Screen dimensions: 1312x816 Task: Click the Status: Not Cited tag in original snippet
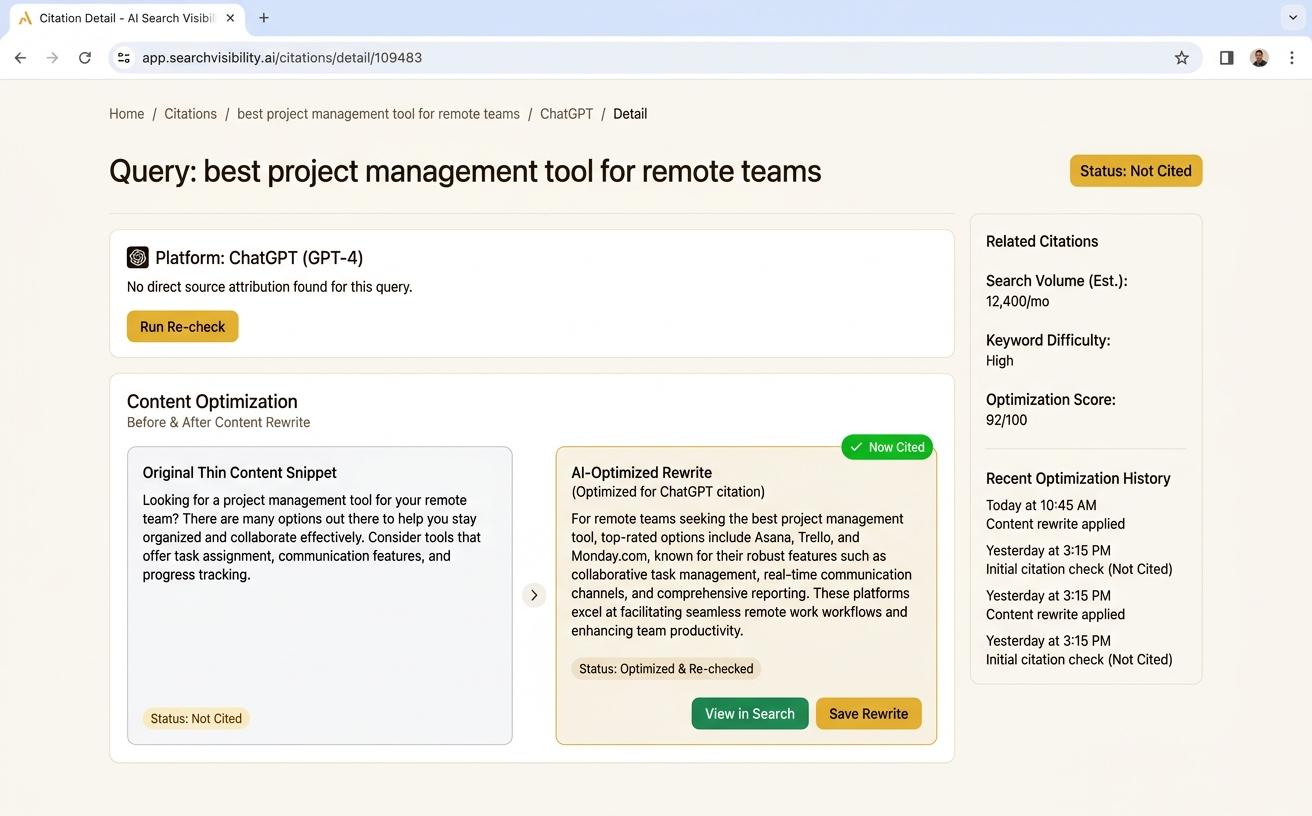[196, 718]
